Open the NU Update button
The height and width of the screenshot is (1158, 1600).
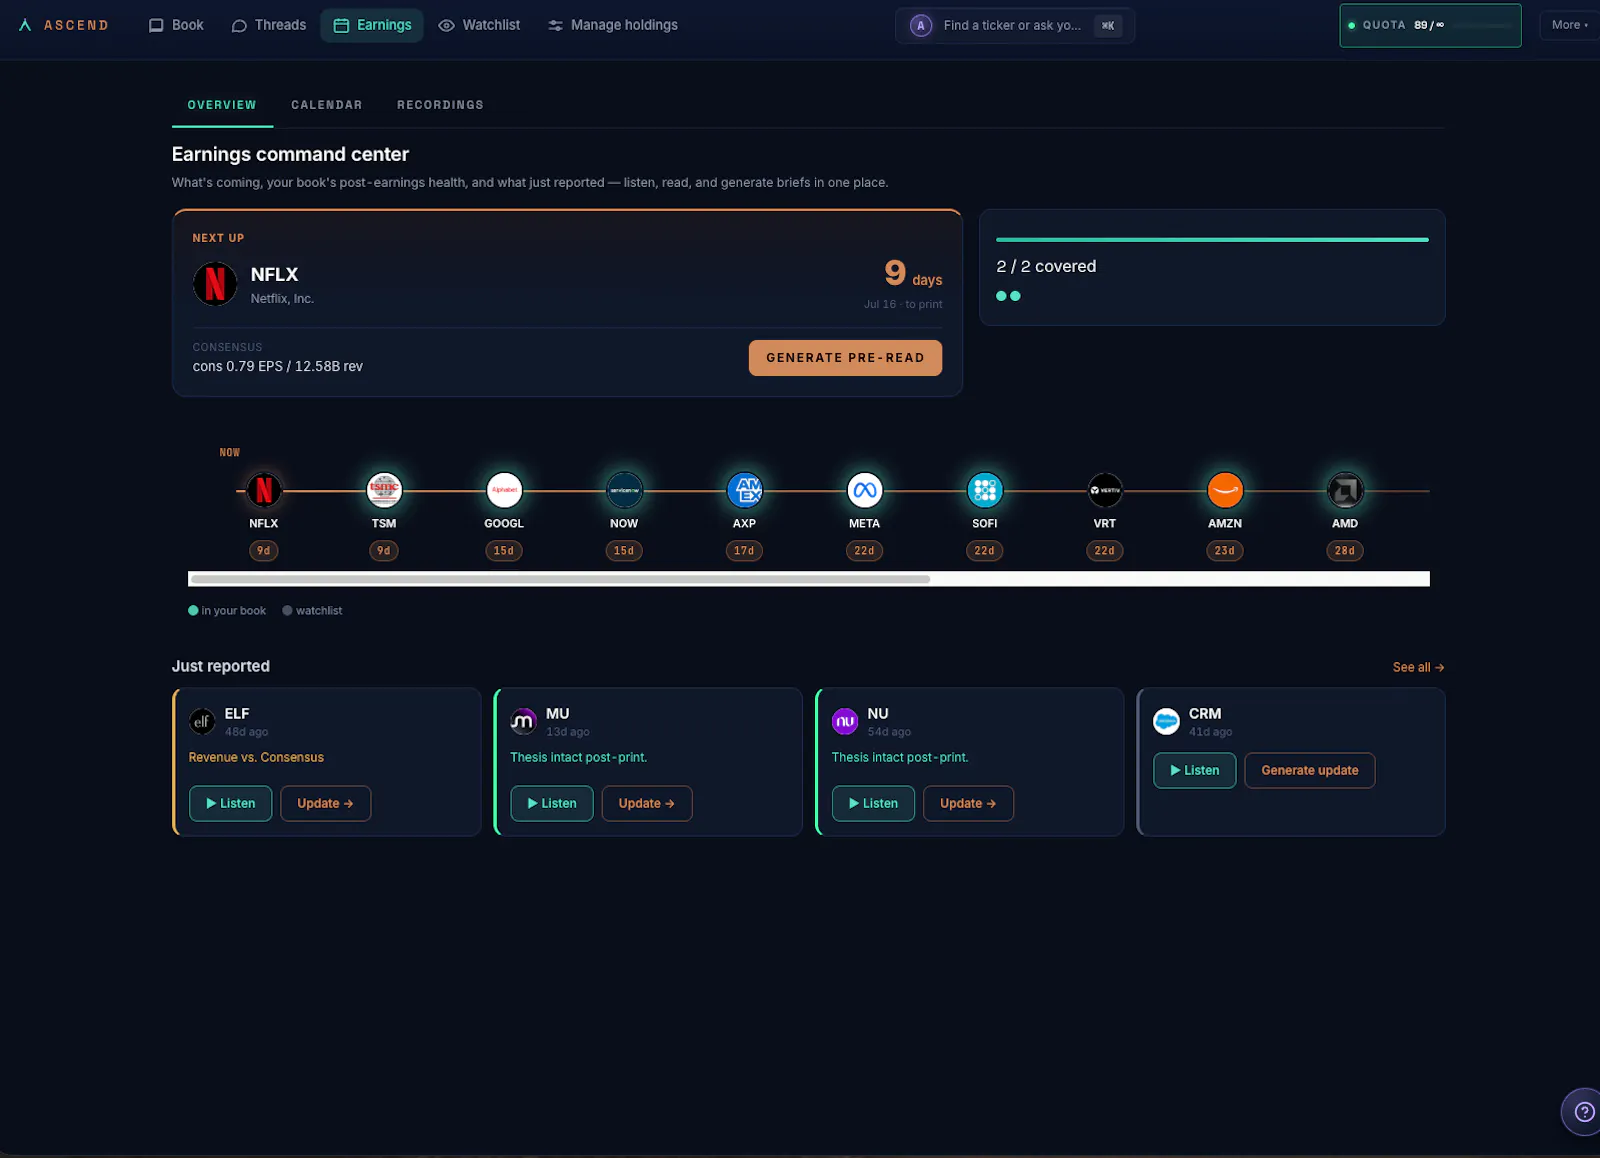[968, 803]
